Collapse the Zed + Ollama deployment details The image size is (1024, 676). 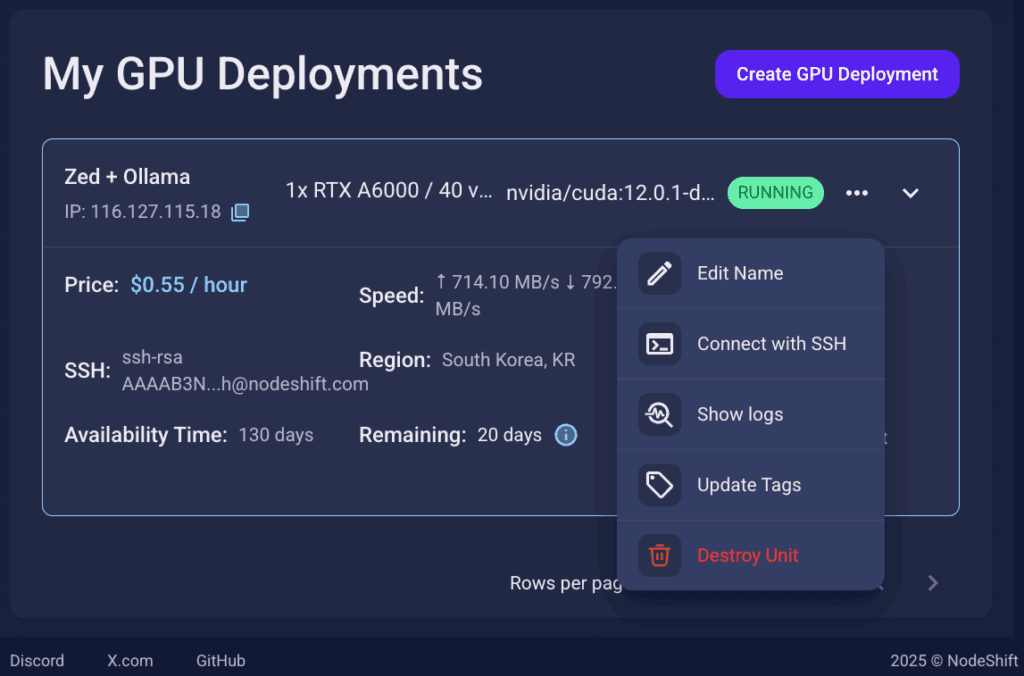pos(910,193)
